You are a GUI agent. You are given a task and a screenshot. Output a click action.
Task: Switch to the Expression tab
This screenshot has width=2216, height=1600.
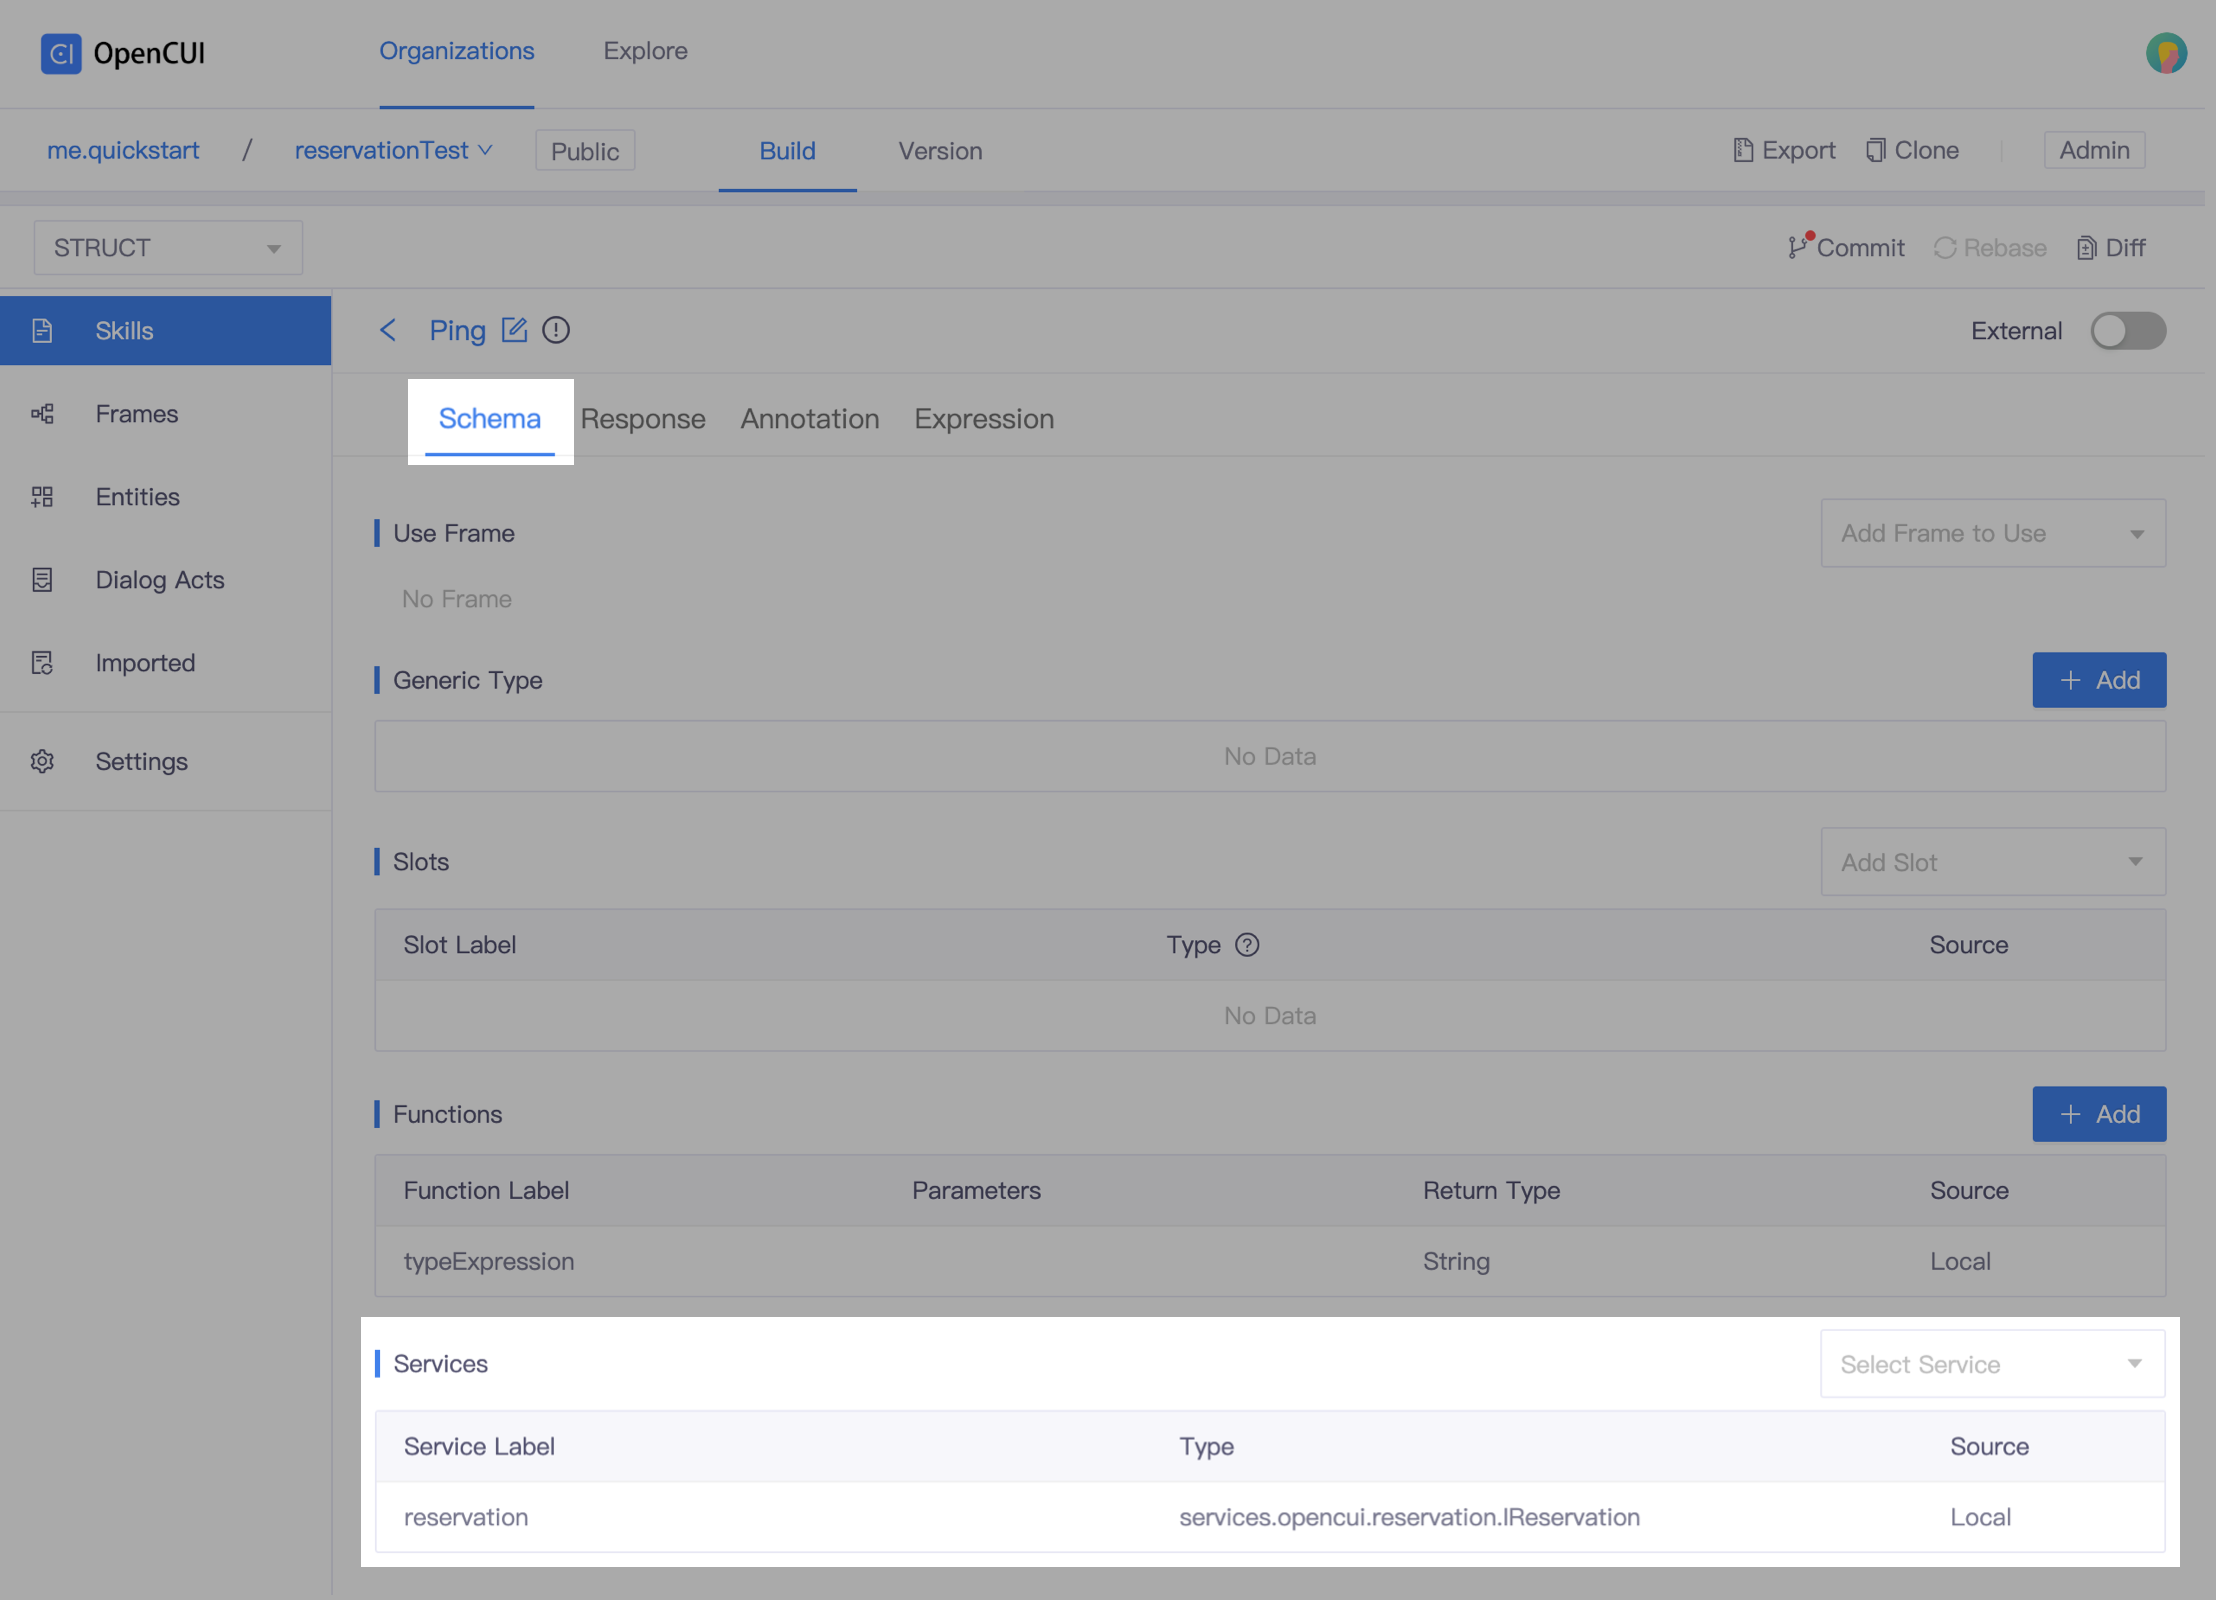point(982,418)
